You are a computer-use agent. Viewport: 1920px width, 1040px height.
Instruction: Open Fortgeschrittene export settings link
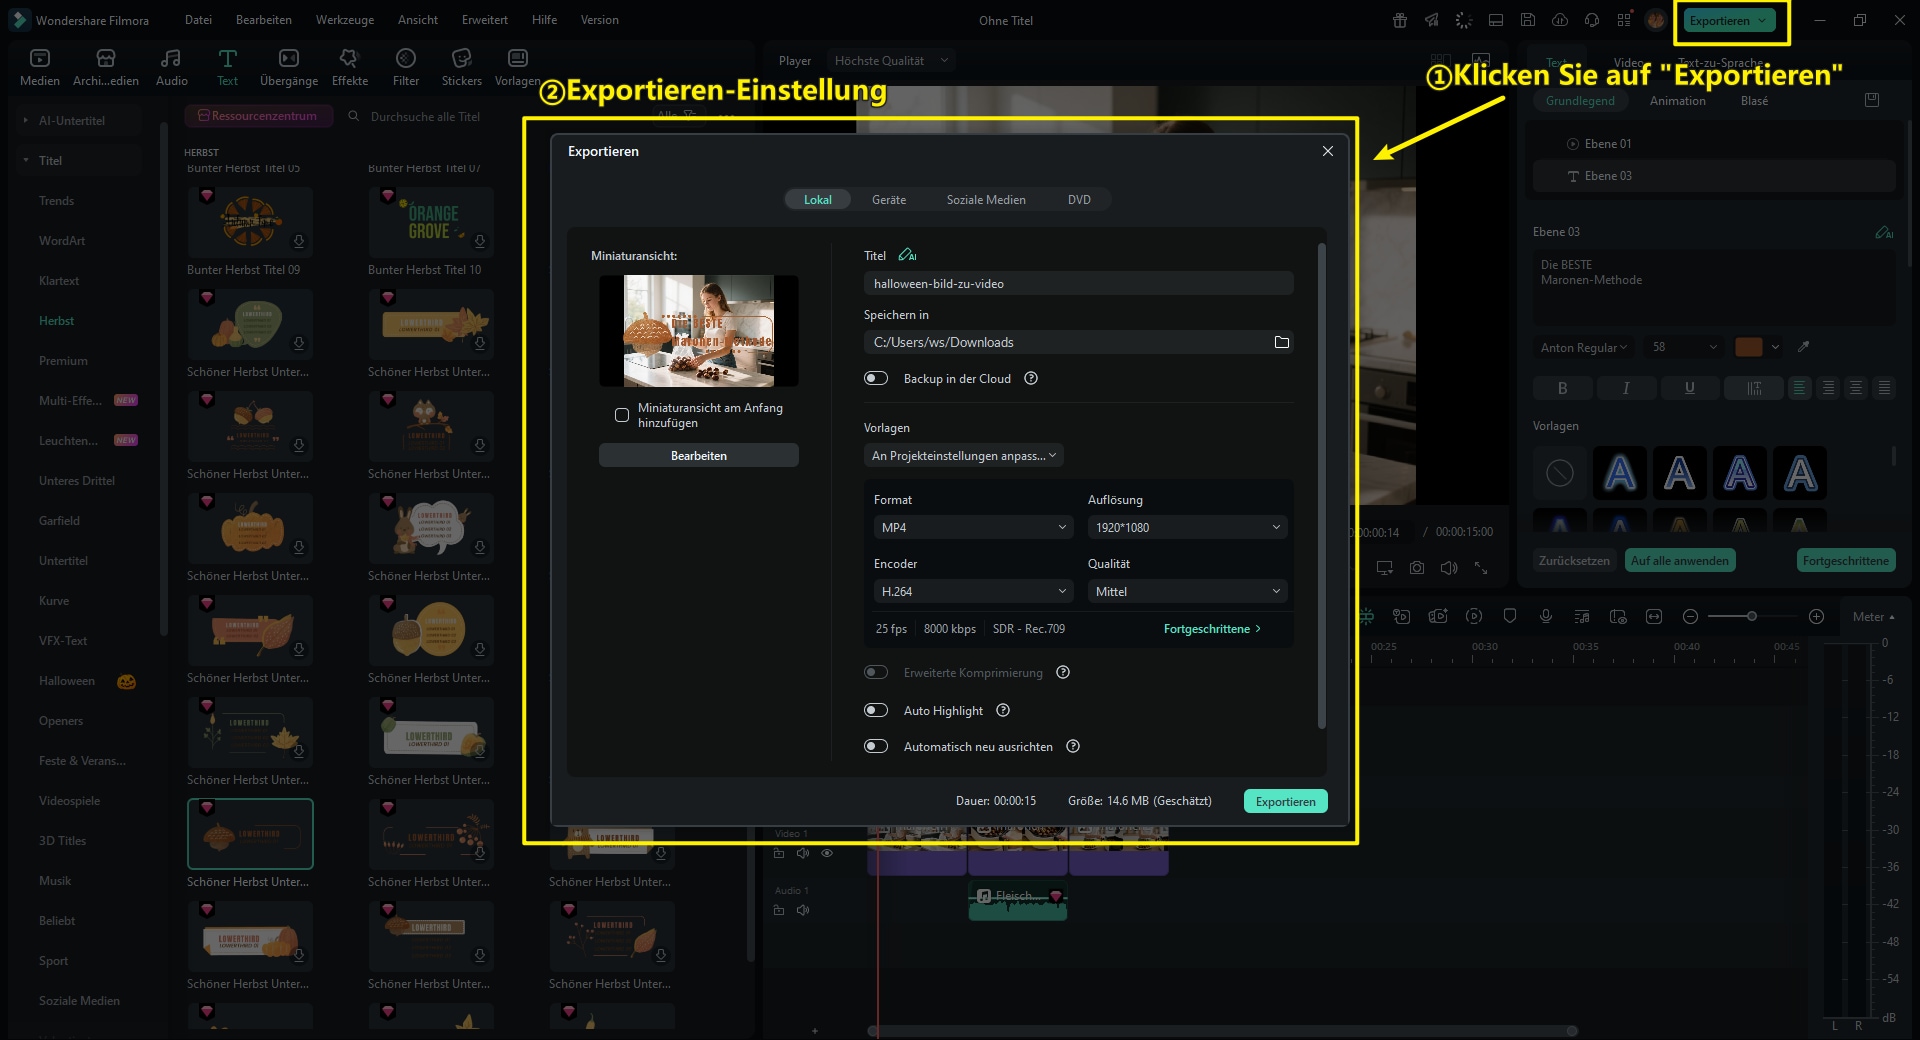(x=1211, y=629)
